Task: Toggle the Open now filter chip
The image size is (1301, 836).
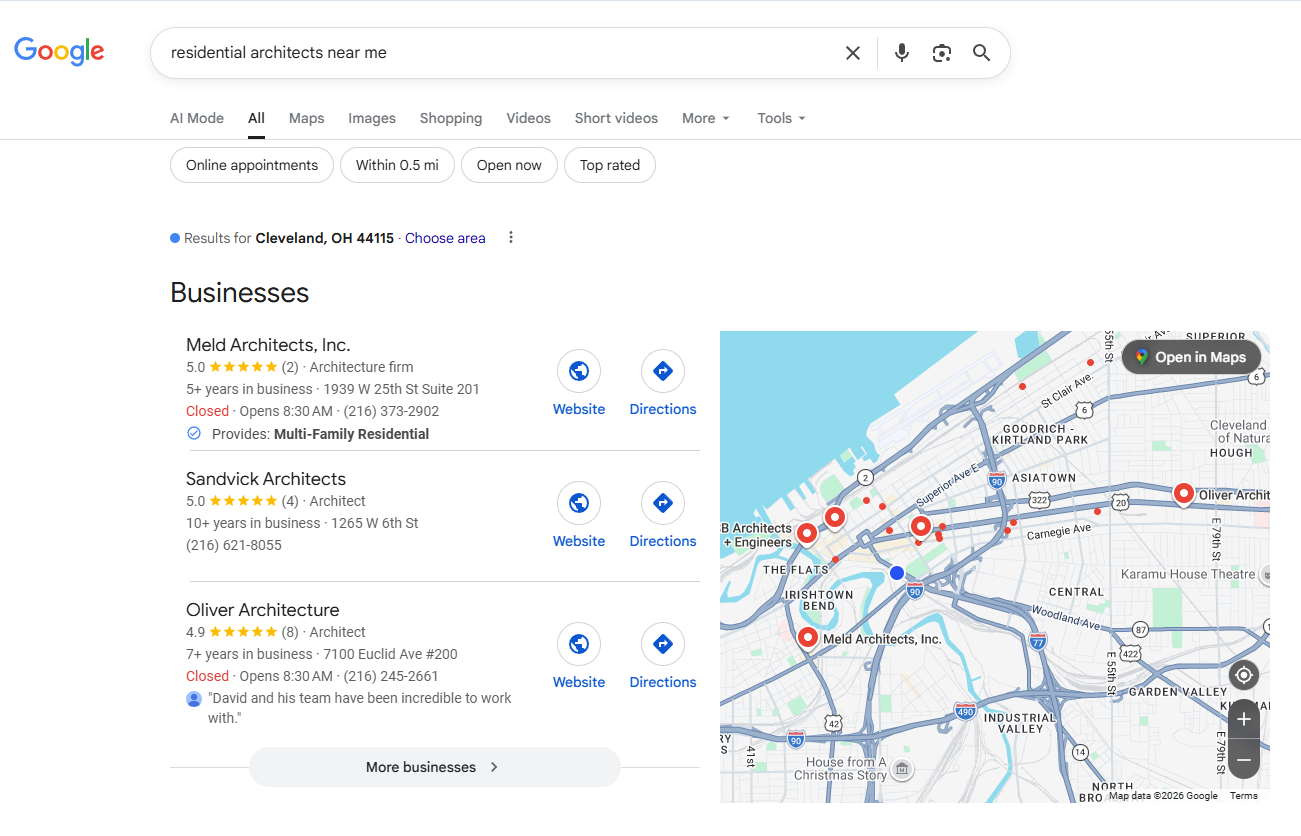Action: tap(508, 166)
